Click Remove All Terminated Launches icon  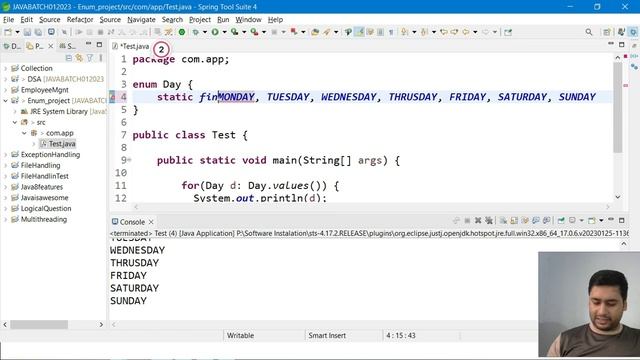click(489, 220)
